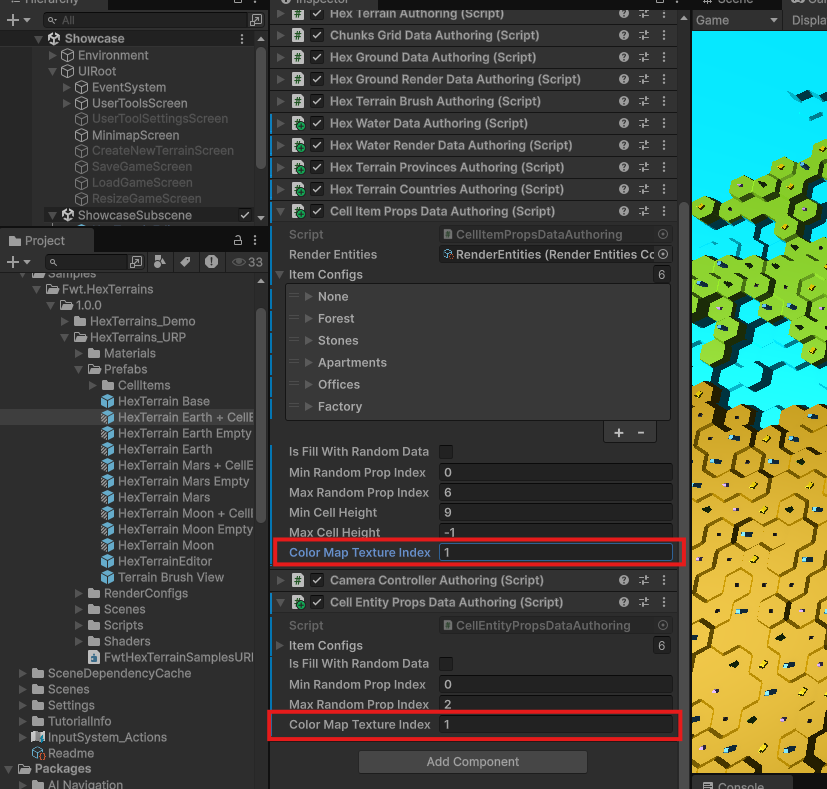Disable Chunks Grid Data Authoring component

click(x=317, y=35)
